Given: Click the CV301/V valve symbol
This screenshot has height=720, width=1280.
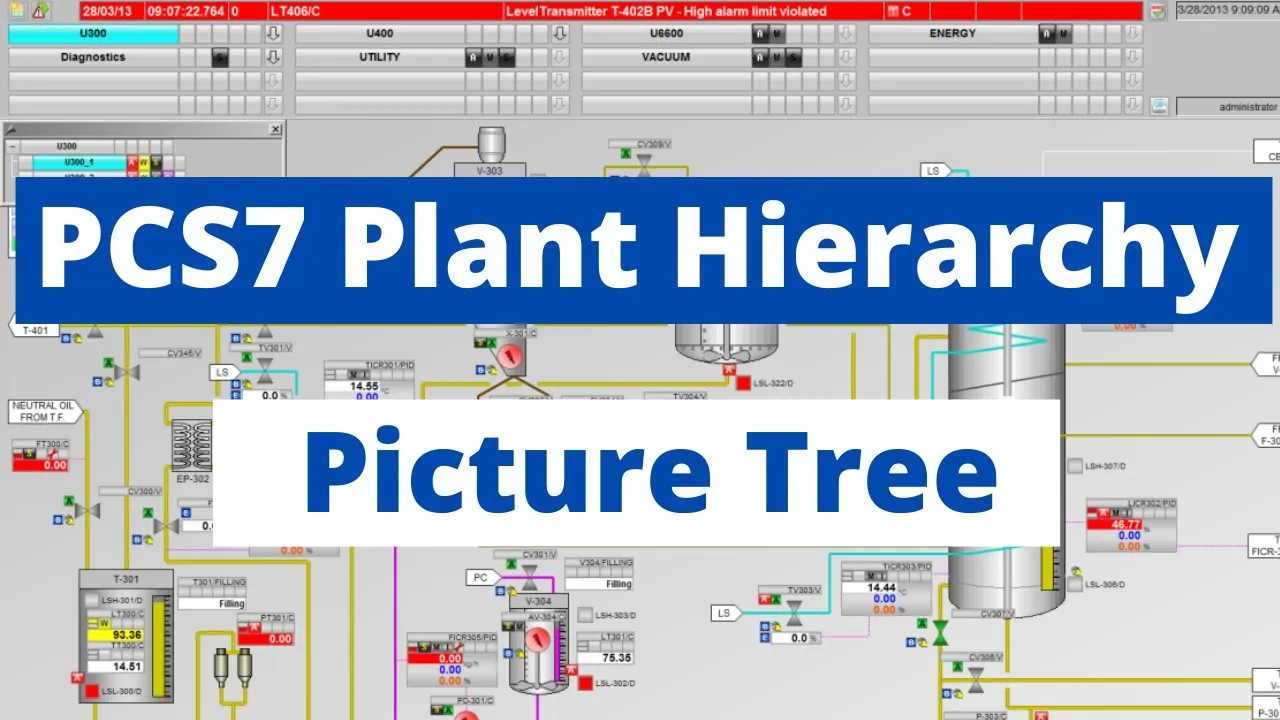Looking at the screenshot, I should pos(530,577).
